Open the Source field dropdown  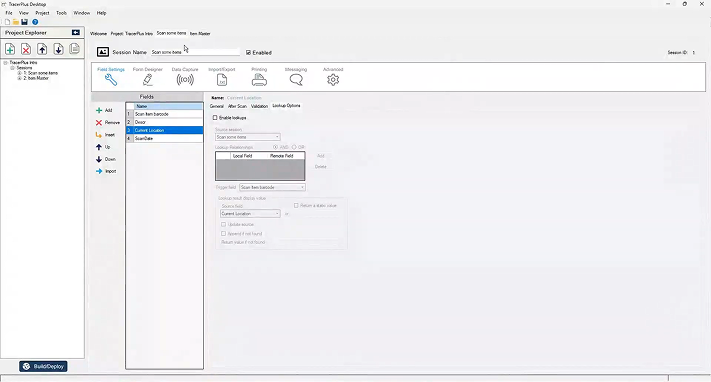250,213
